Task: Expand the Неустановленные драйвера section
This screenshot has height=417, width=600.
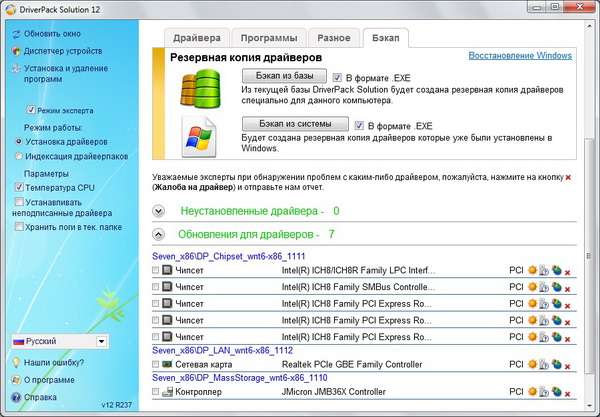Action: pyautogui.click(x=158, y=211)
